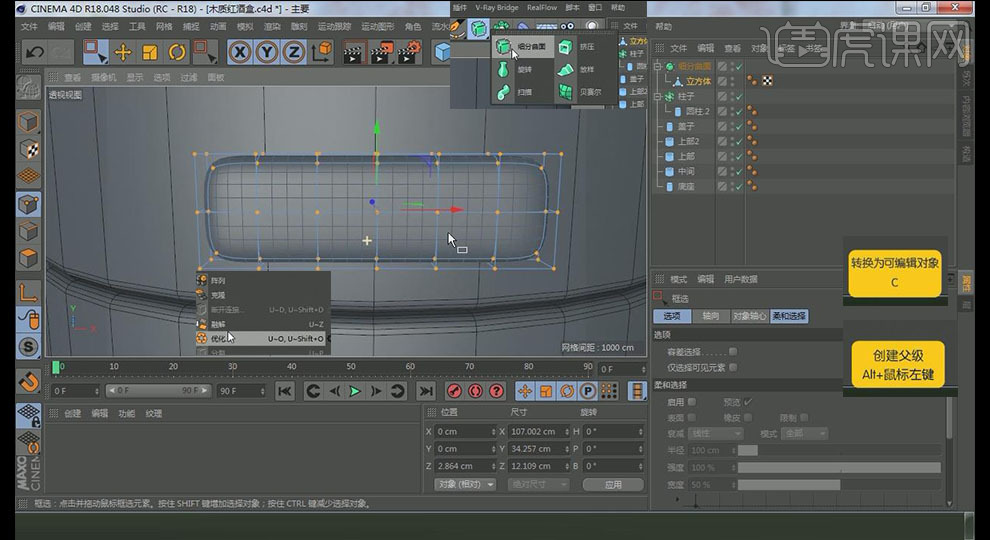This screenshot has width=990, height=540.
Task: Open the 衰减 dropdown
Action: [x=715, y=433]
